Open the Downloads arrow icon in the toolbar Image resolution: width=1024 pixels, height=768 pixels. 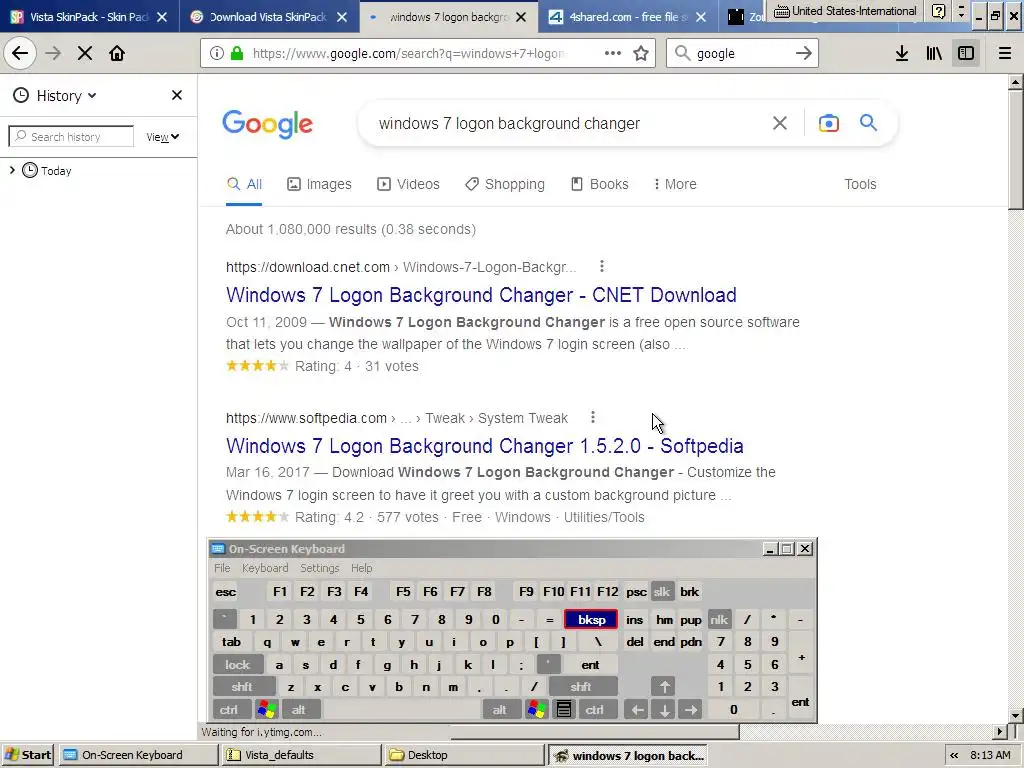902,54
